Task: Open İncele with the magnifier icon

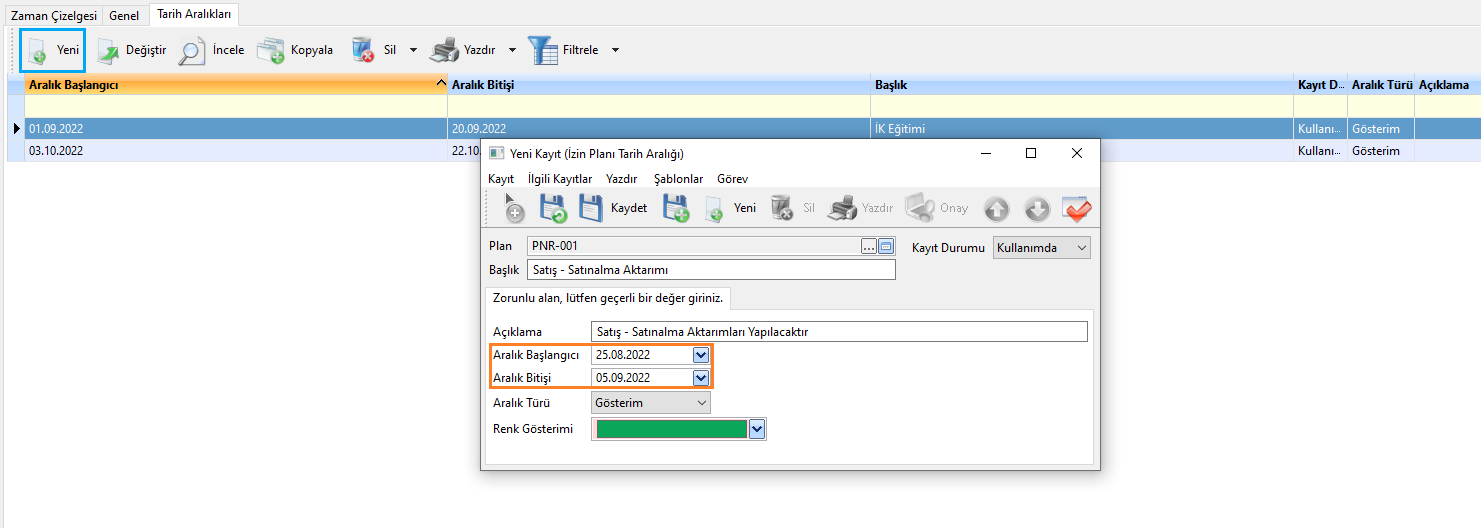Action: coord(192,50)
